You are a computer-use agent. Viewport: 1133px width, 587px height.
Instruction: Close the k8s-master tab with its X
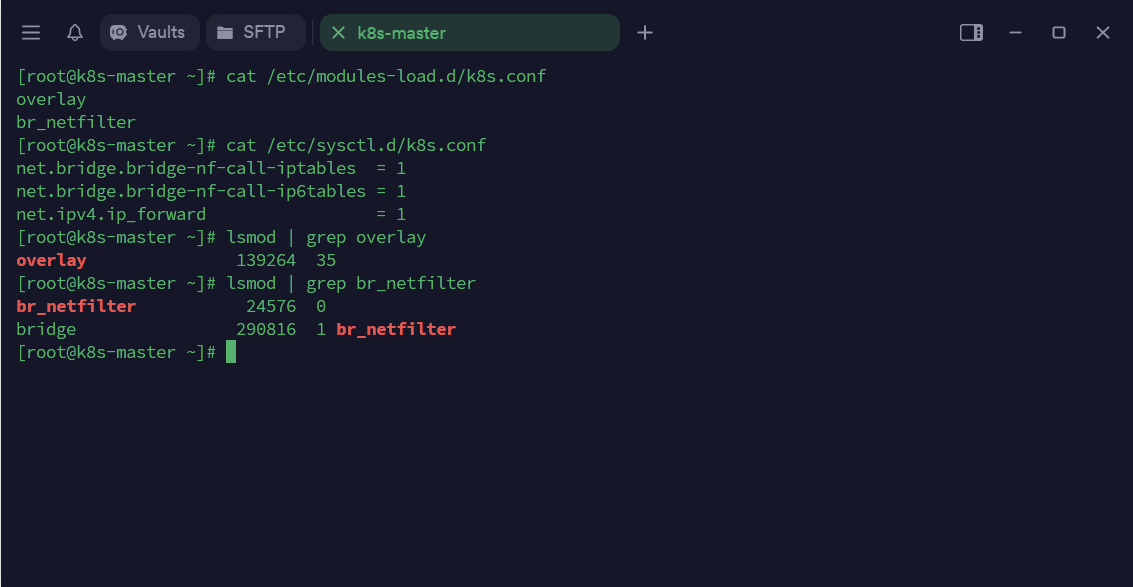(x=338, y=33)
